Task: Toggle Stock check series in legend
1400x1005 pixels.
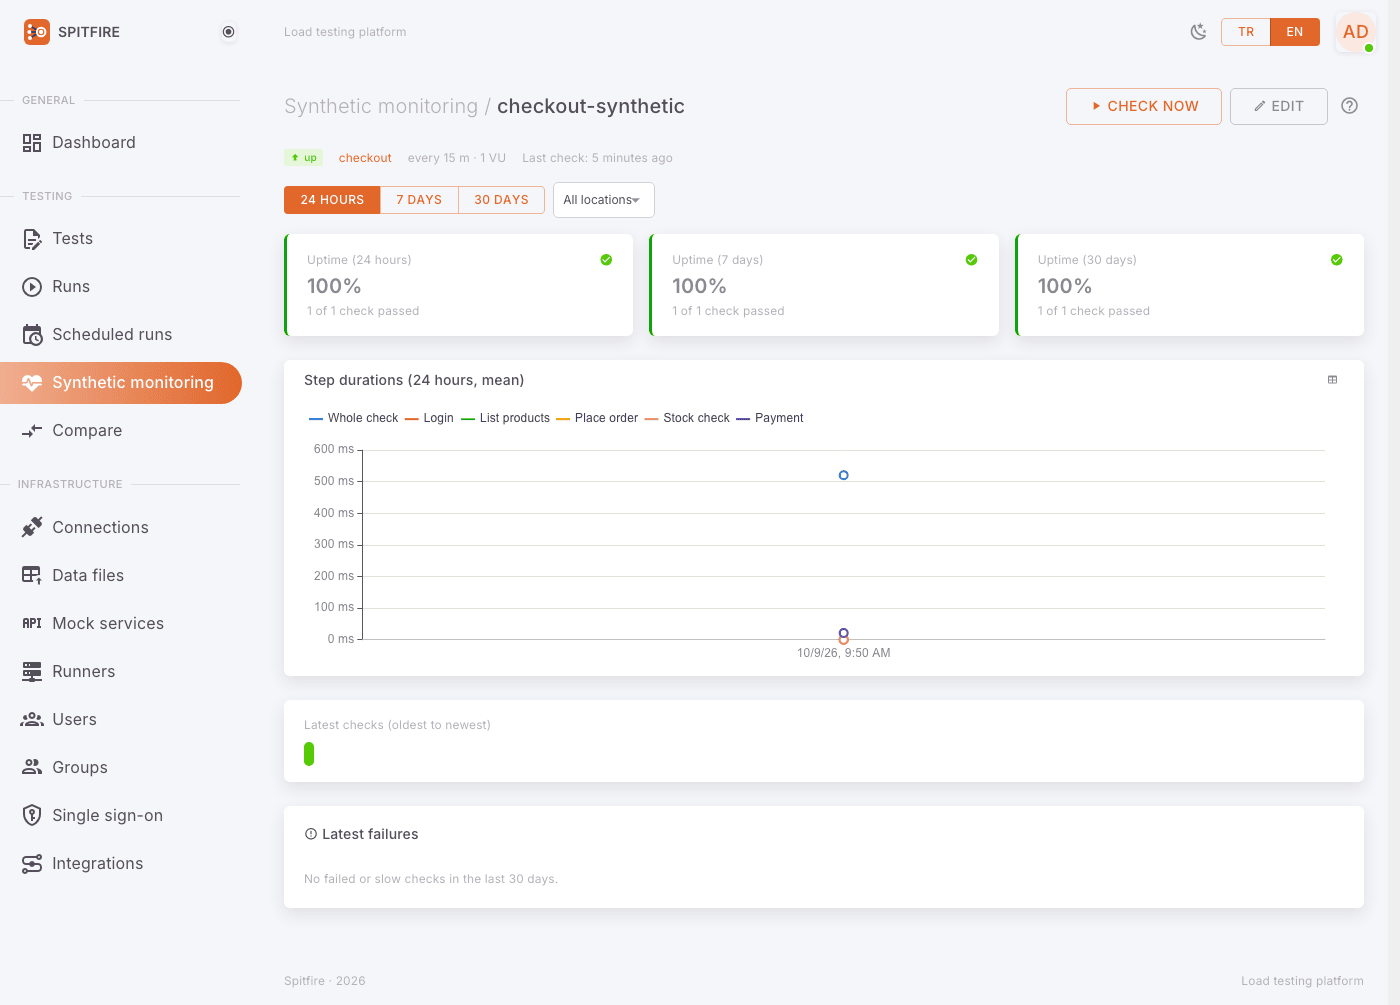Action: pos(687,418)
